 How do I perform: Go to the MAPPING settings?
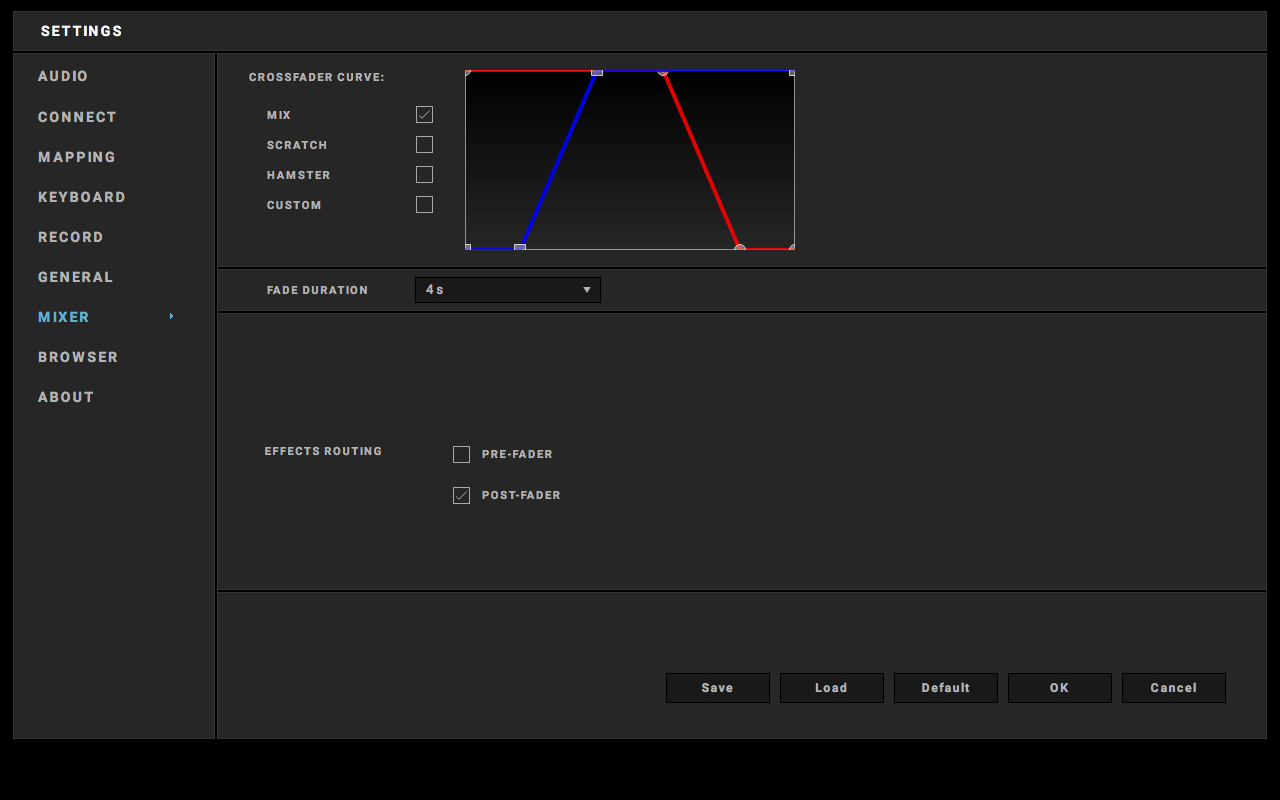[76, 156]
